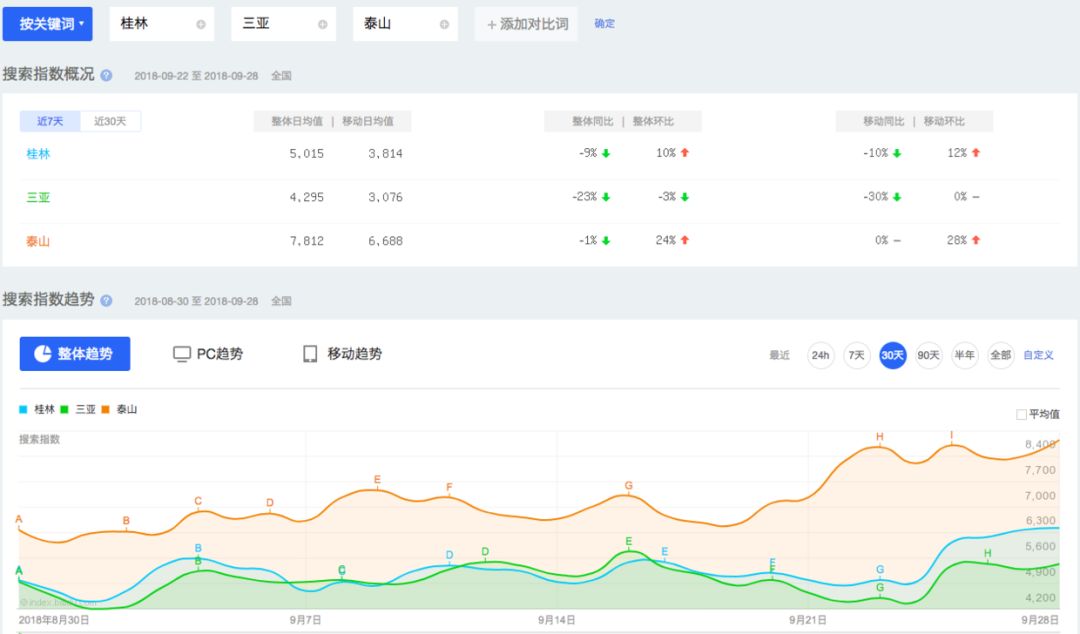
Task: Click the 整体环比 column header
Action: click(653, 121)
